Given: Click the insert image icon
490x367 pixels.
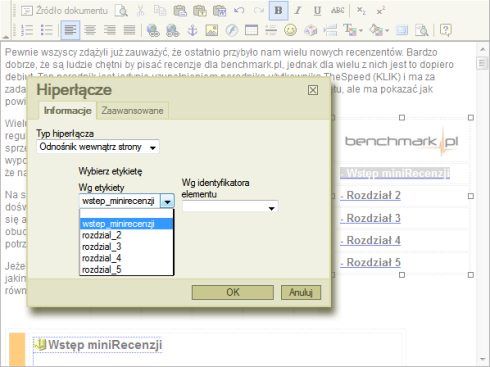Looking at the screenshot, I should pyautogui.click(x=212, y=30).
